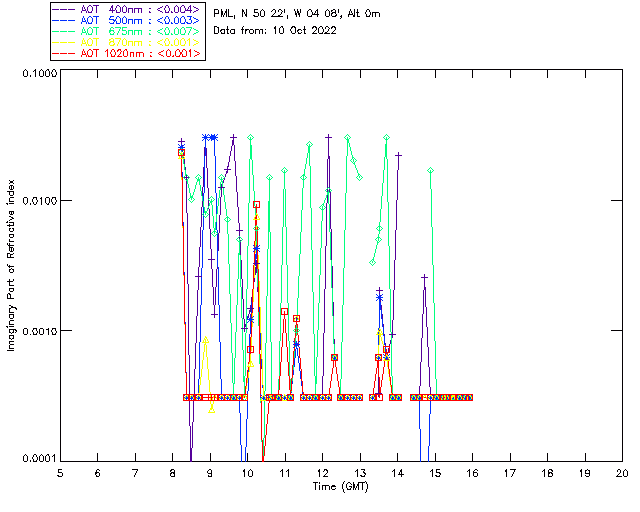Viewport: 640px width, 512px height.
Task: Click the x-axis tick label 15
Action: [x=435, y=473]
